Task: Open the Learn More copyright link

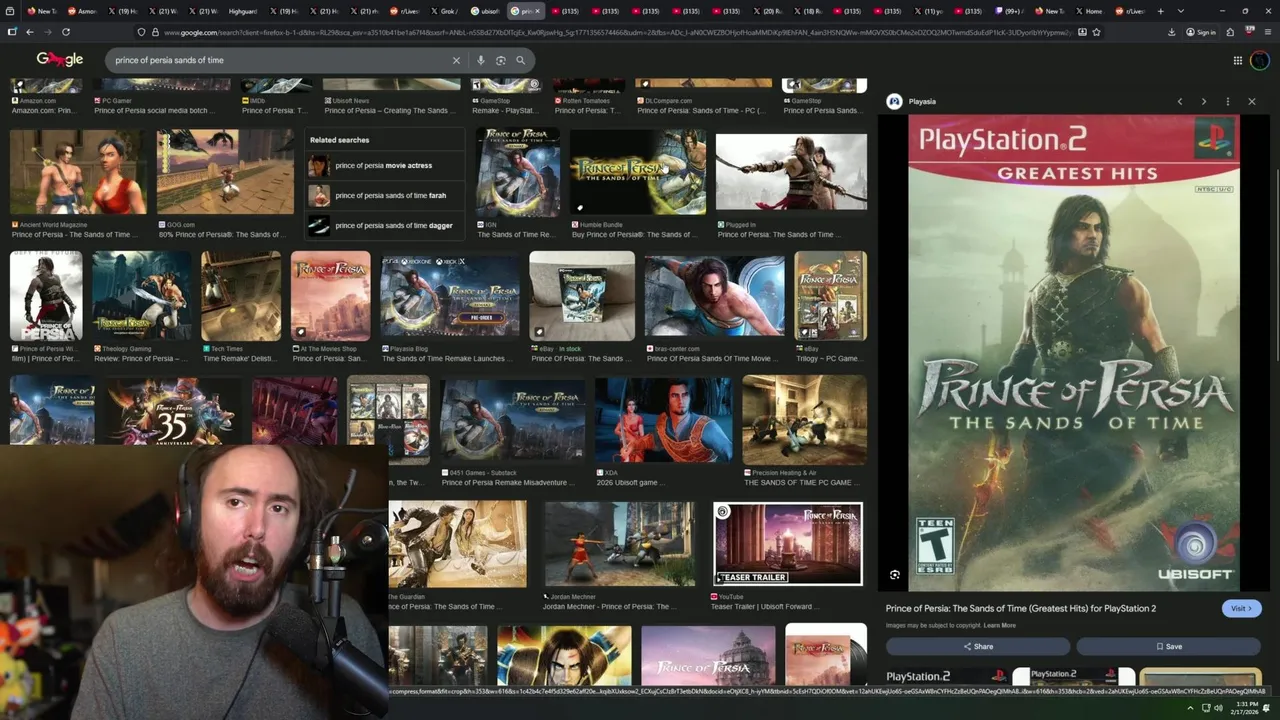Action: [x=999, y=626]
